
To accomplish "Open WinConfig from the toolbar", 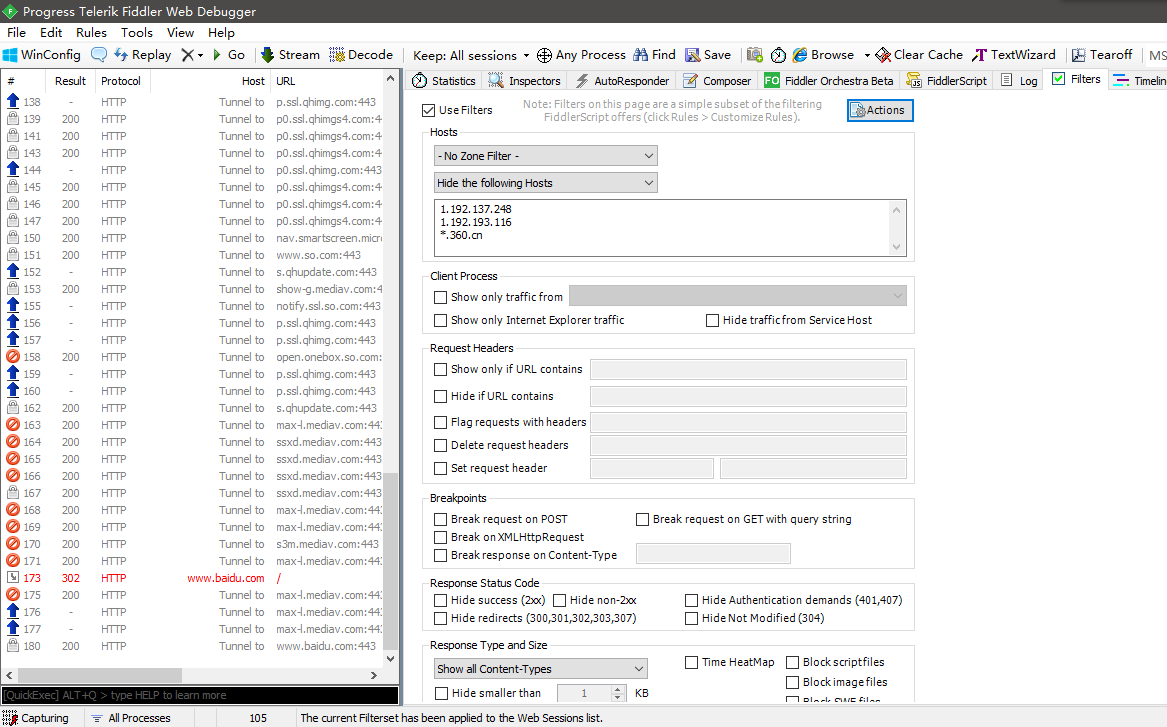I will (x=42, y=54).
